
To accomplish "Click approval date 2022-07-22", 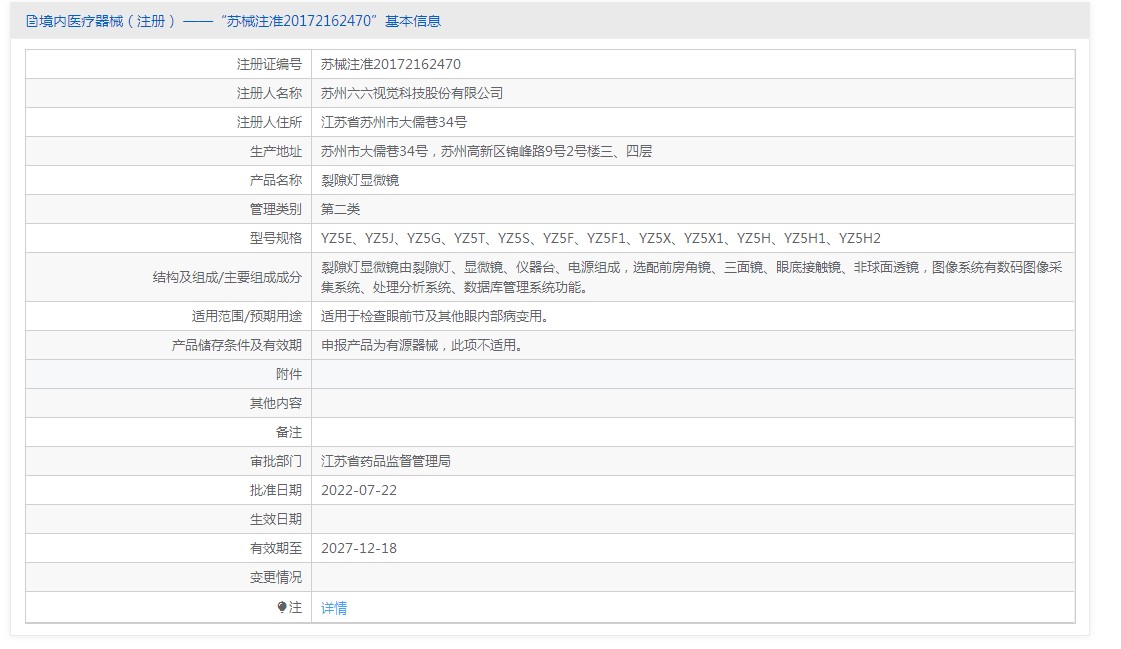I will coord(359,490).
